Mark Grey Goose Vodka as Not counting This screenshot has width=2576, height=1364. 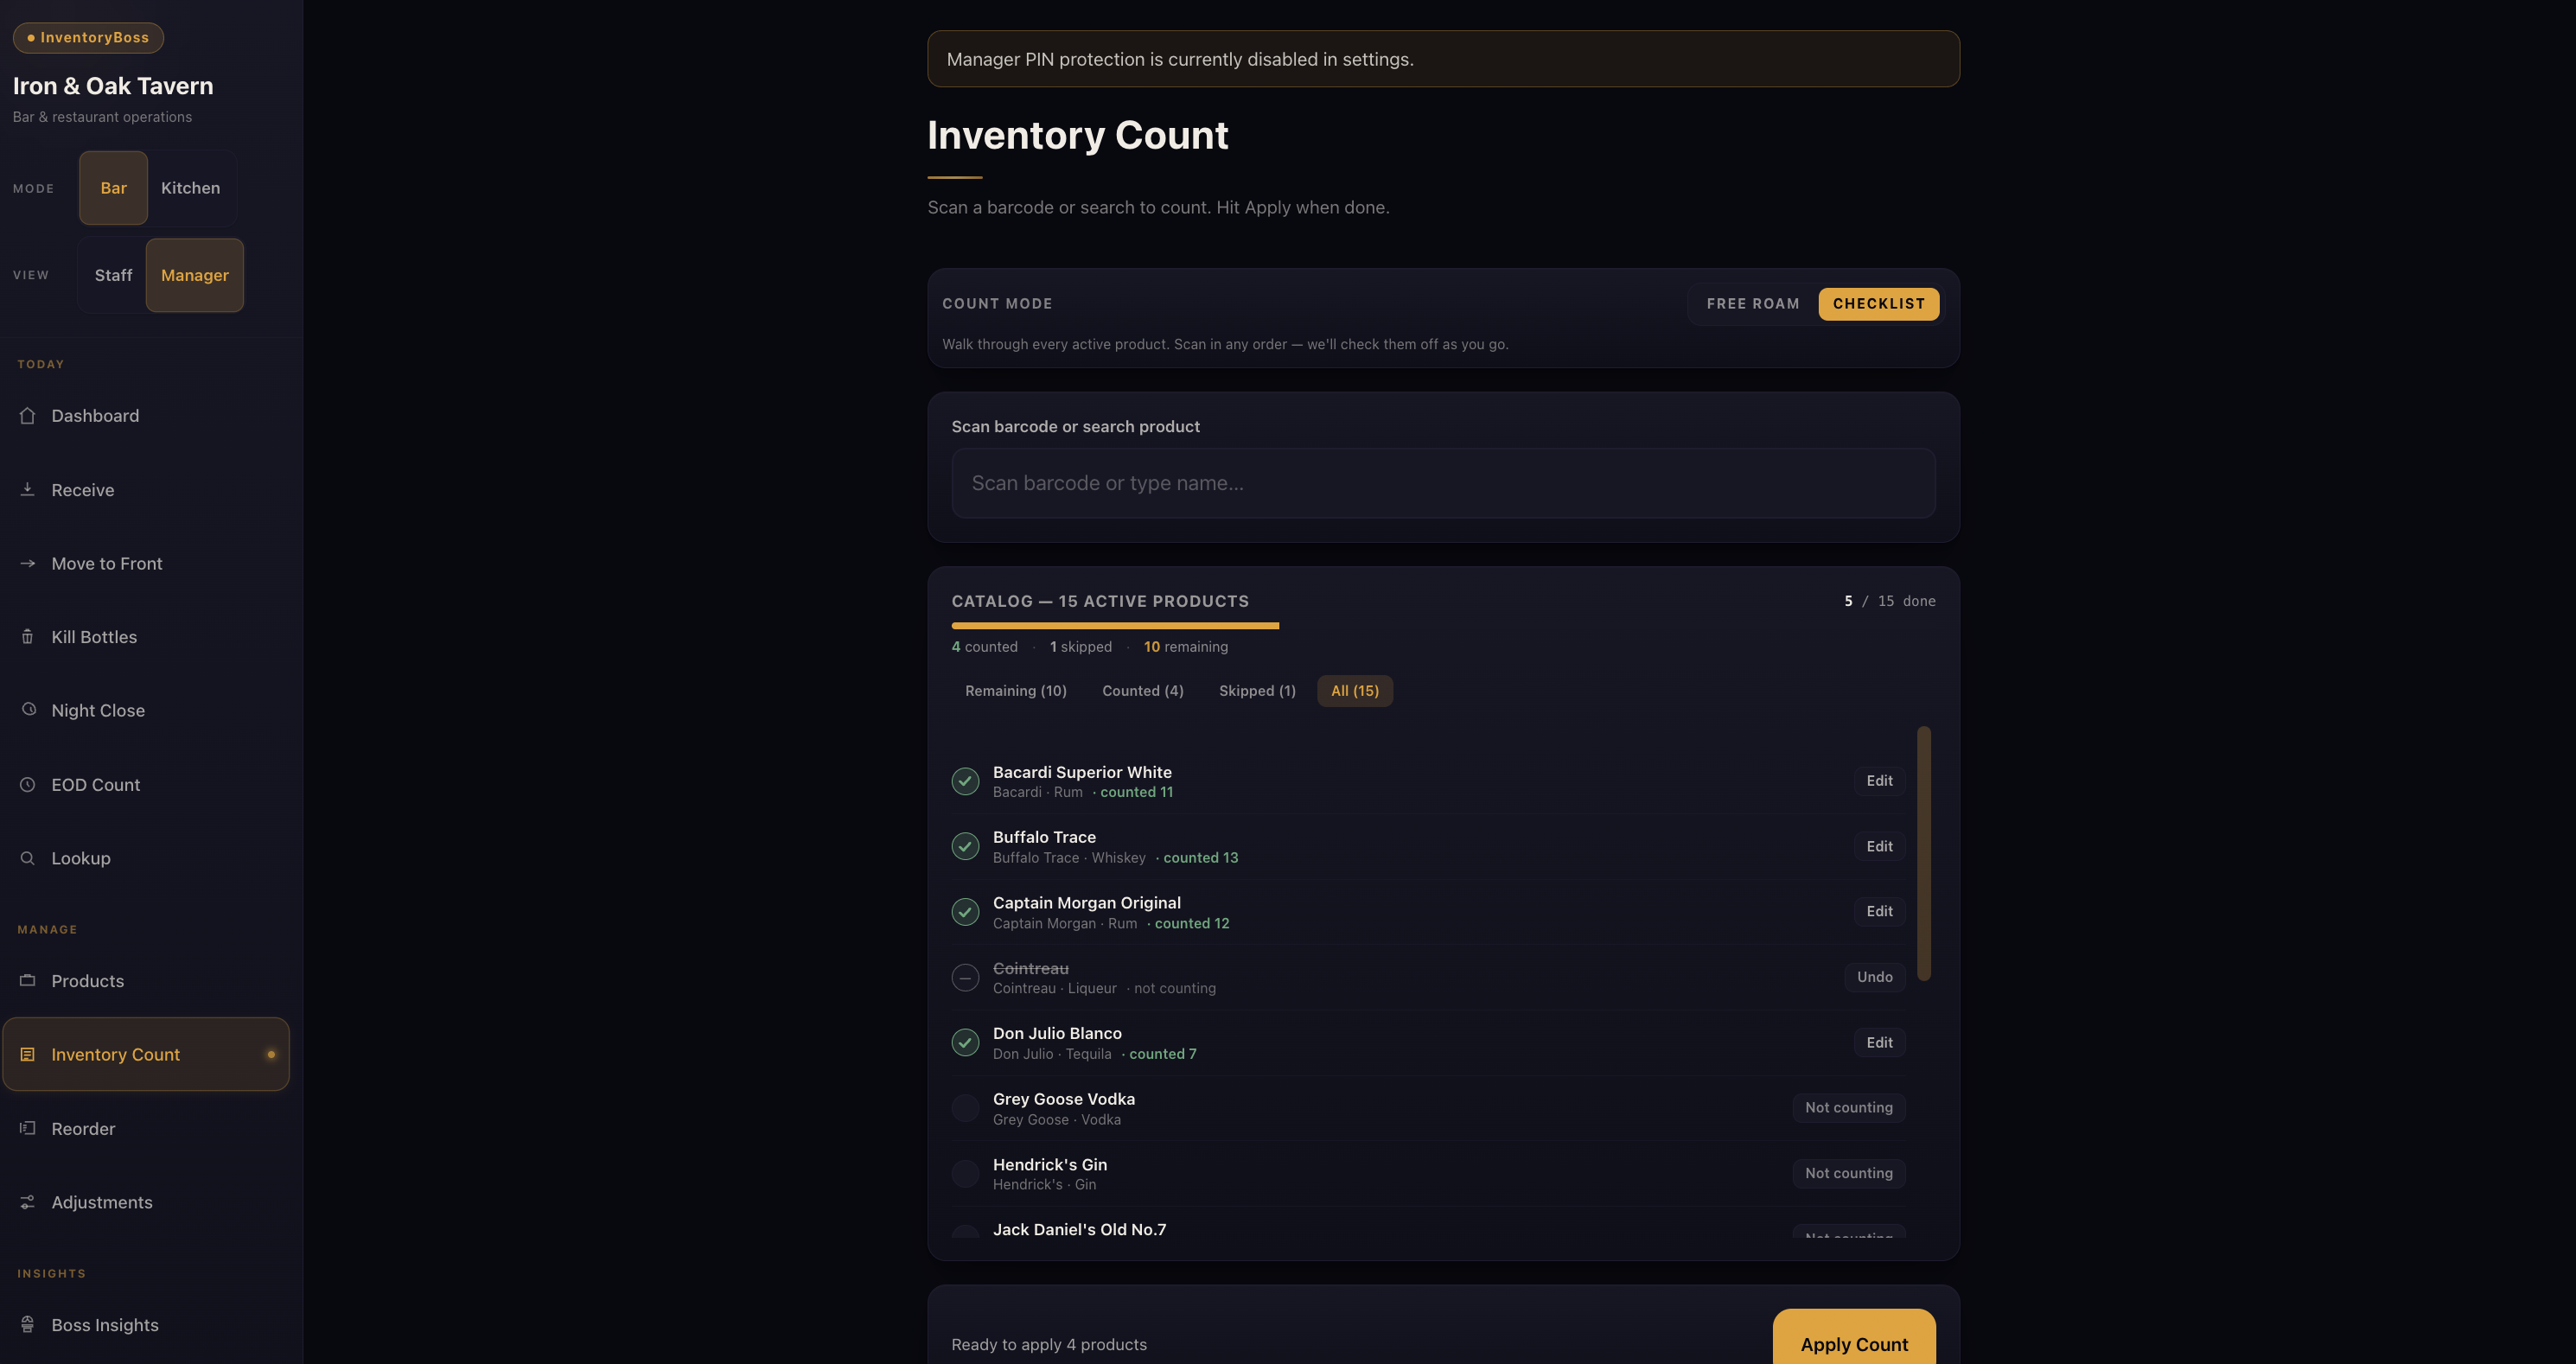click(1849, 1108)
